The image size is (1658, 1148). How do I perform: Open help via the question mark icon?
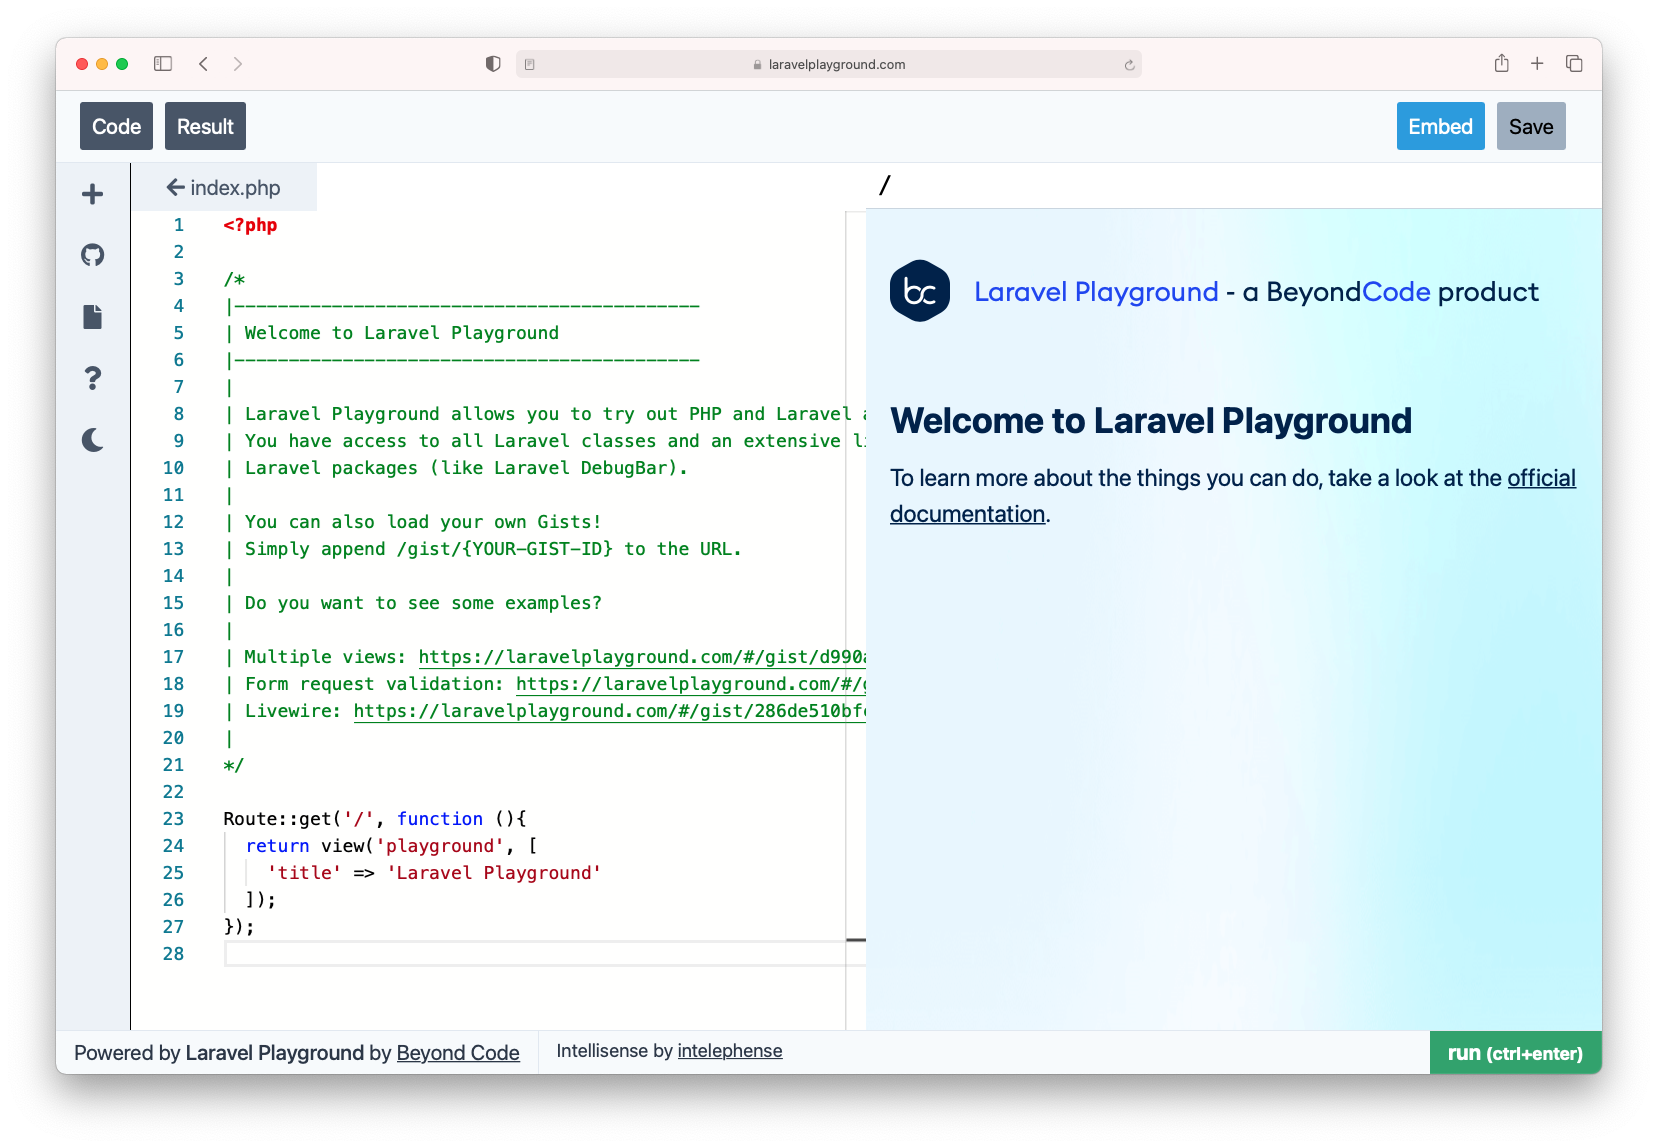tap(93, 378)
